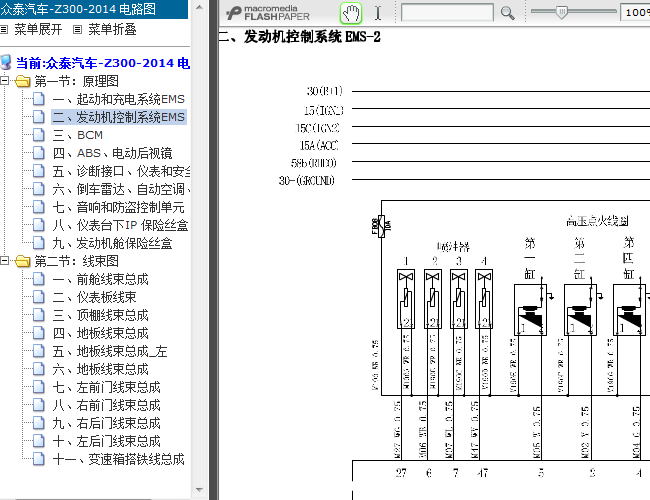Viewport: 650px width, 500px height.
Task: Click the page icon beside 三、BCM
Action: coord(39,135)
